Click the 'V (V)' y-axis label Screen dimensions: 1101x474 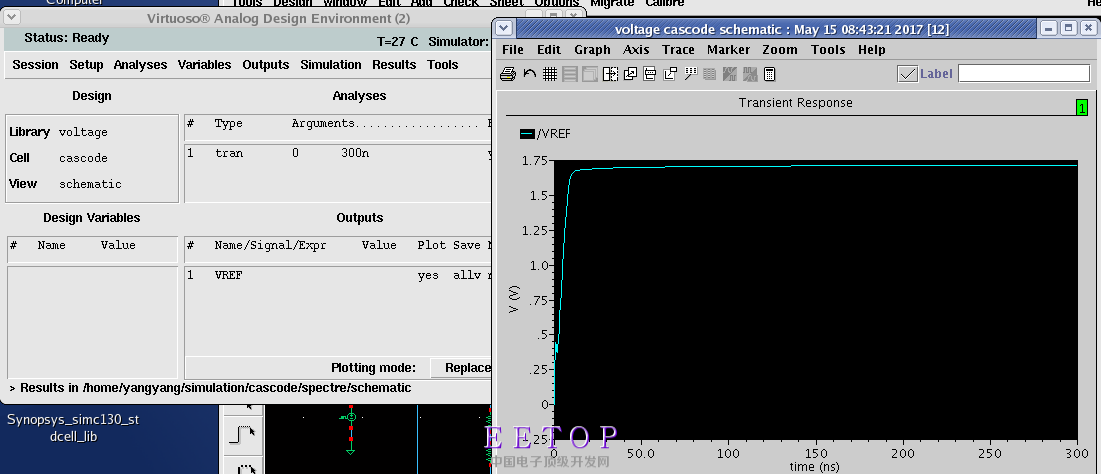point(514,298)
